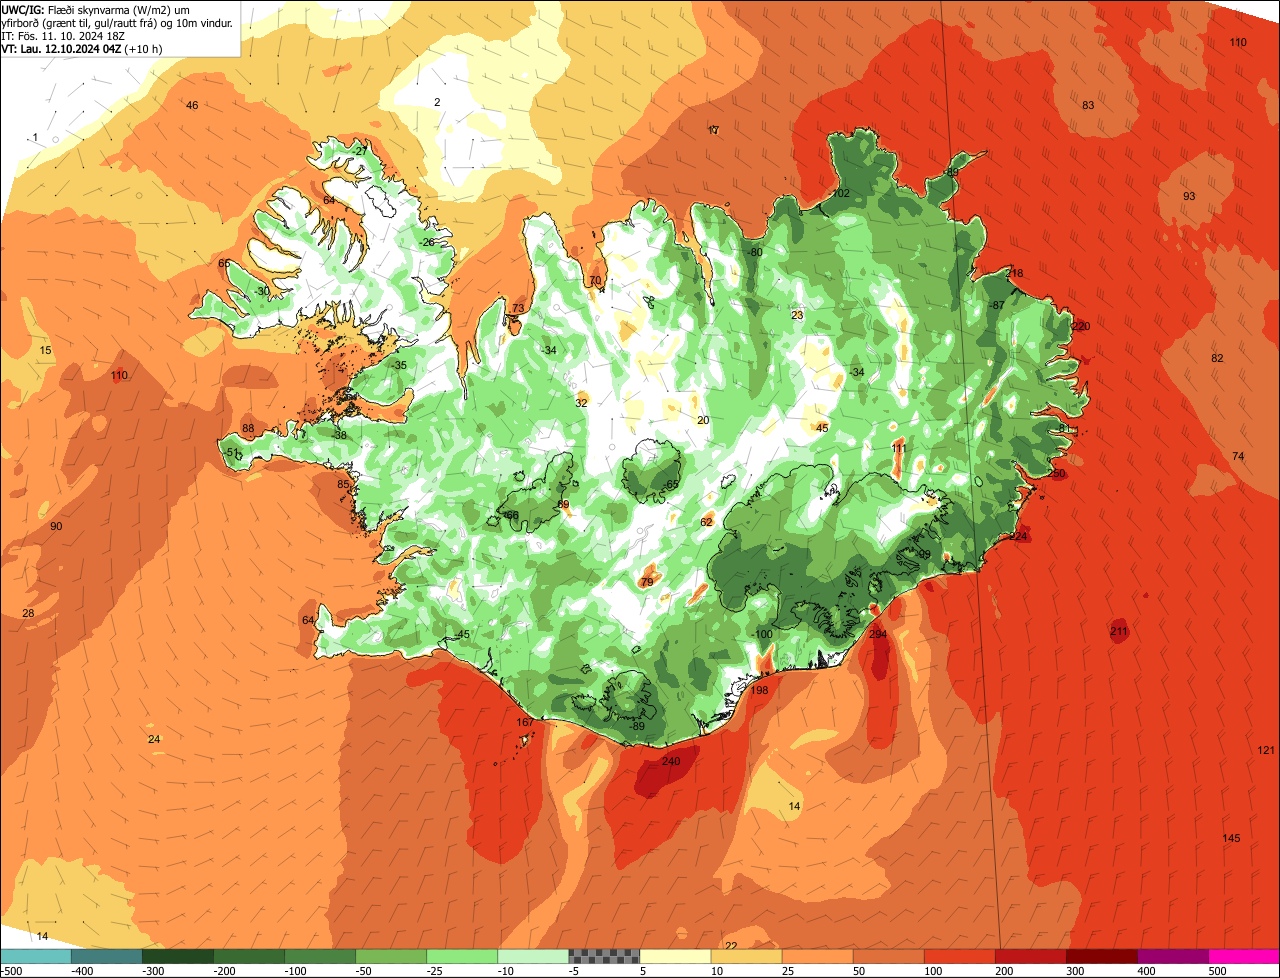Click the heat flux value 28
Image resolution: width=1280 pixels, height=978 pixels.
[28, 614]
